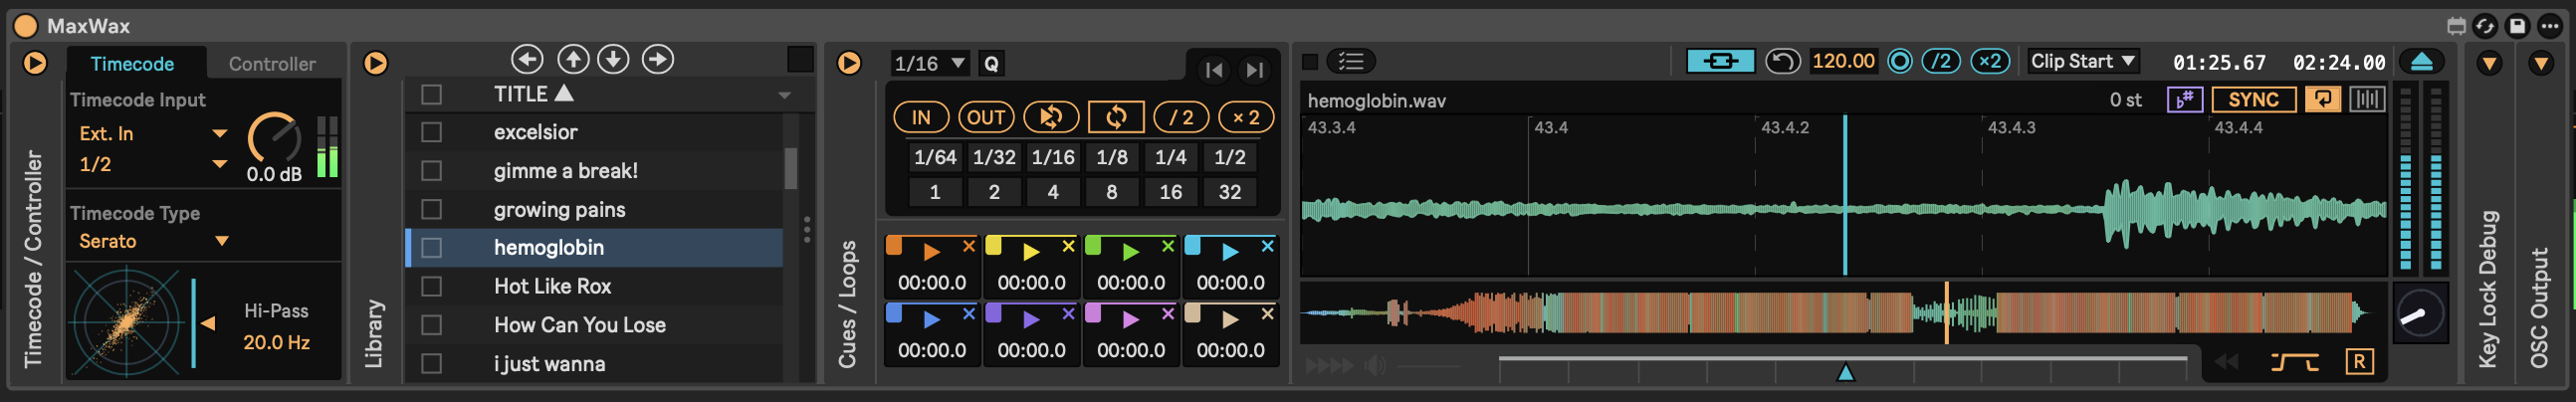Expand the OSC Output section
Screen dimensions: 2576x402
pyautogui.click(x=2540, y=63)
